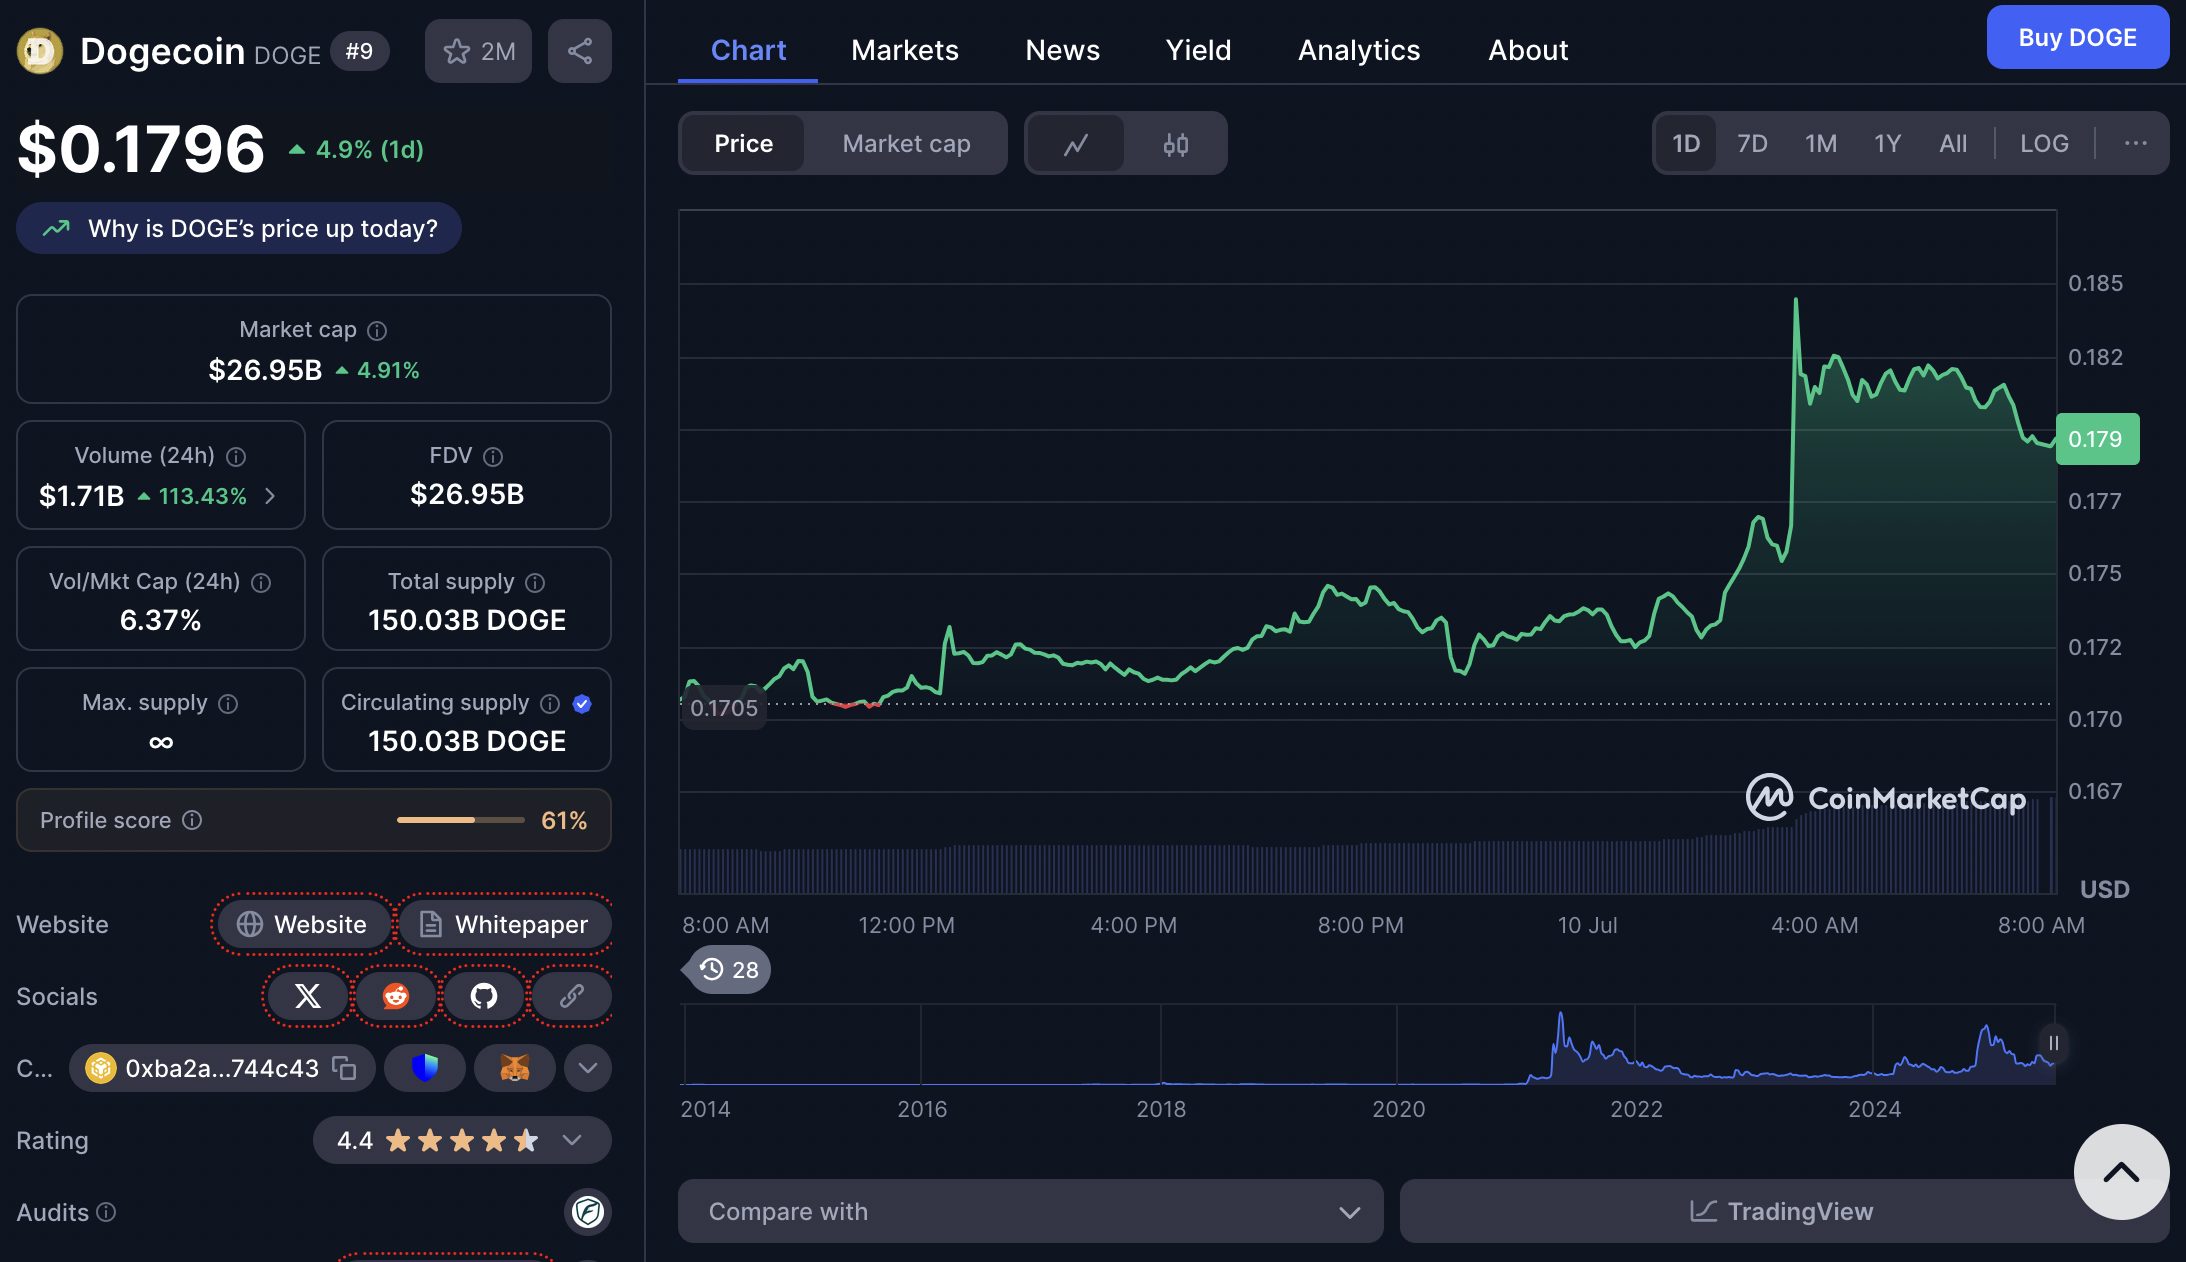The width and height of the screenshot is (2186, 1262).
Task: Click the 0.179 current price label
Action: [x=2097, y=439]
